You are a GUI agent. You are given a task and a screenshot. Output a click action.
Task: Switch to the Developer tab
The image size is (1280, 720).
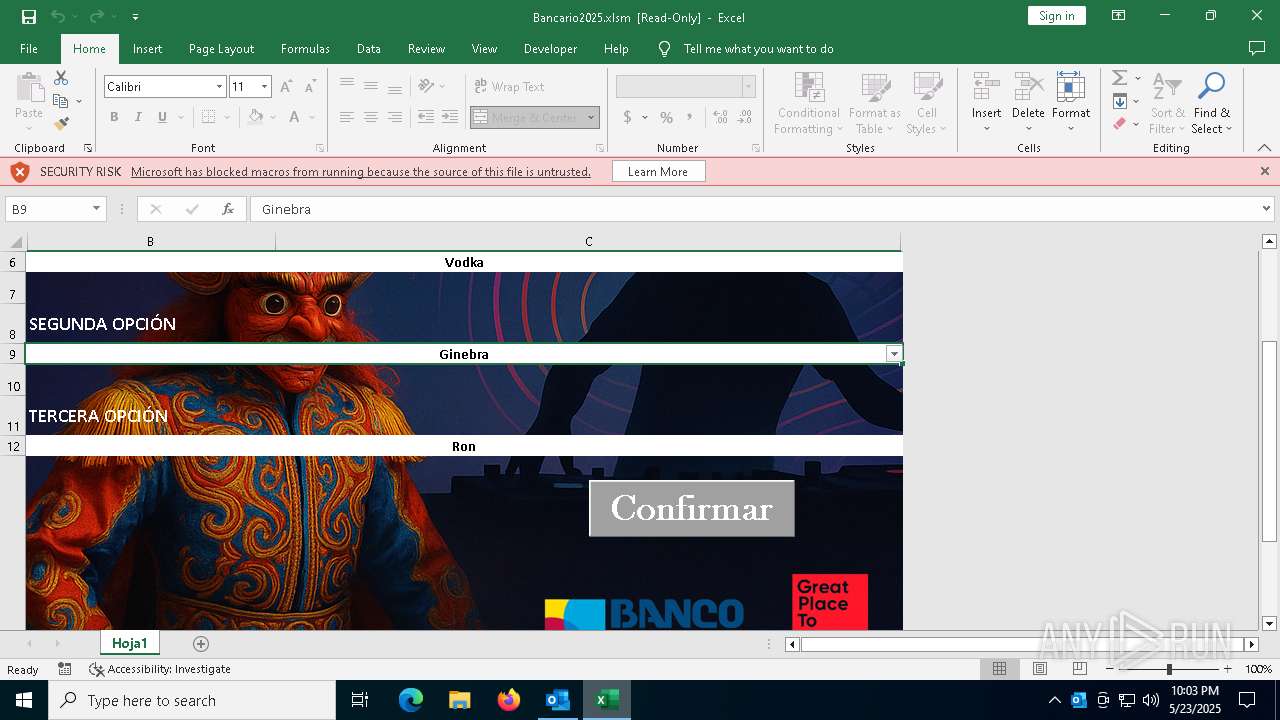pyautogui.click(x=550, y=49)
